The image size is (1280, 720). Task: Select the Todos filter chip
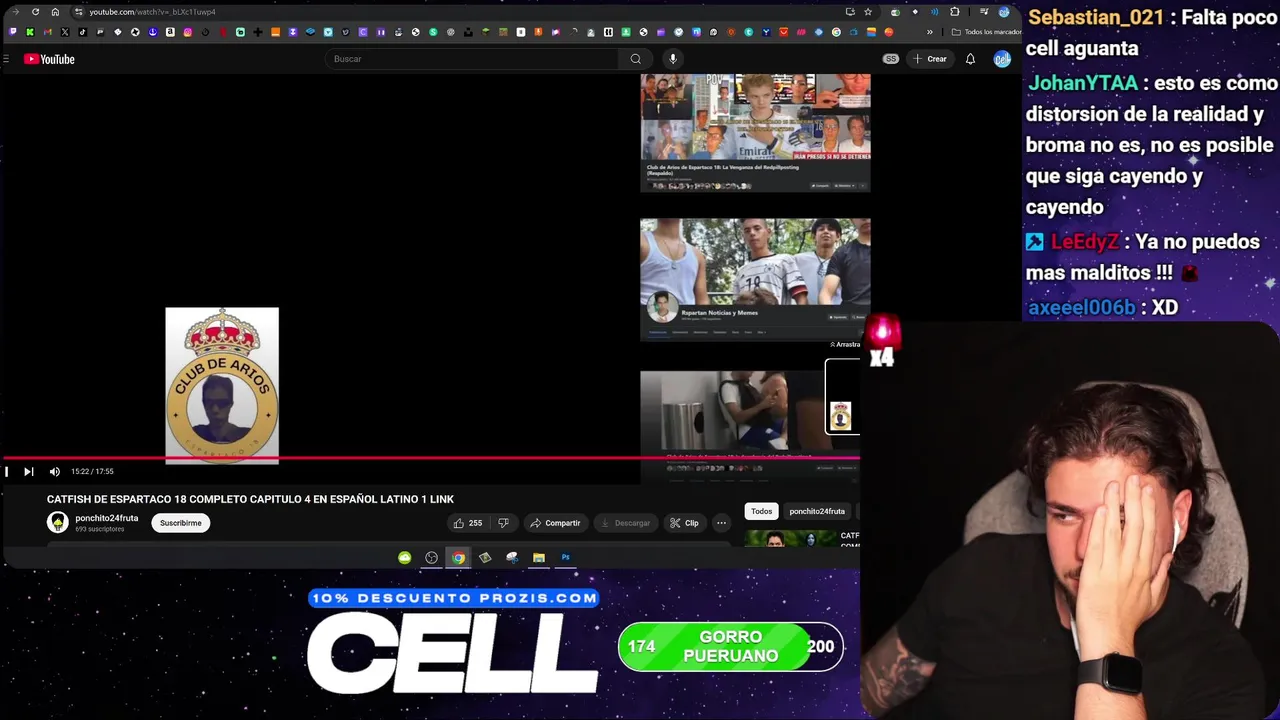pyautogui.click(x=762, y=511)
